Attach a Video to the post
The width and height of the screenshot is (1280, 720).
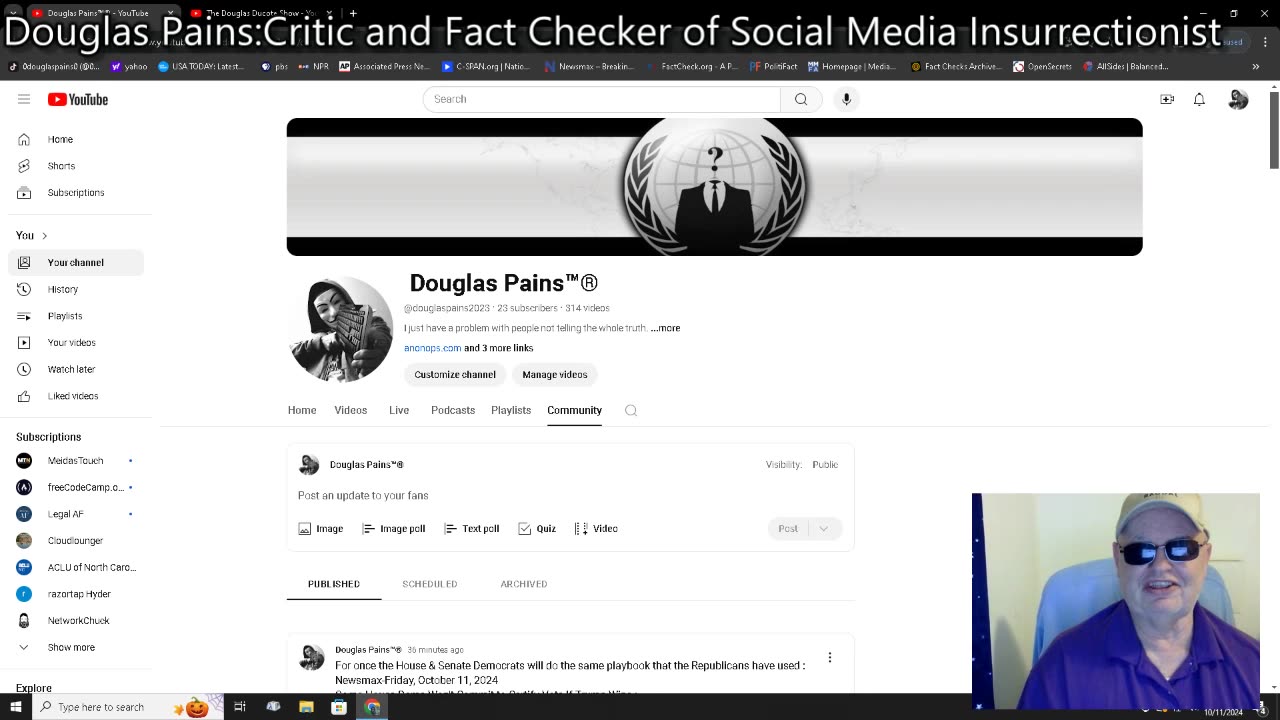[596, 528]
